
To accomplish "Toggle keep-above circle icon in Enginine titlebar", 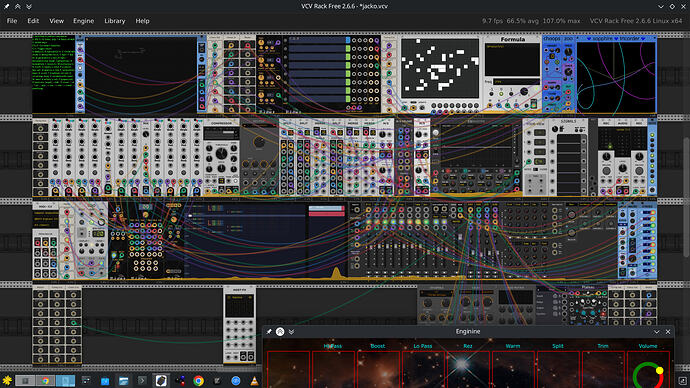I will (280, 332).
